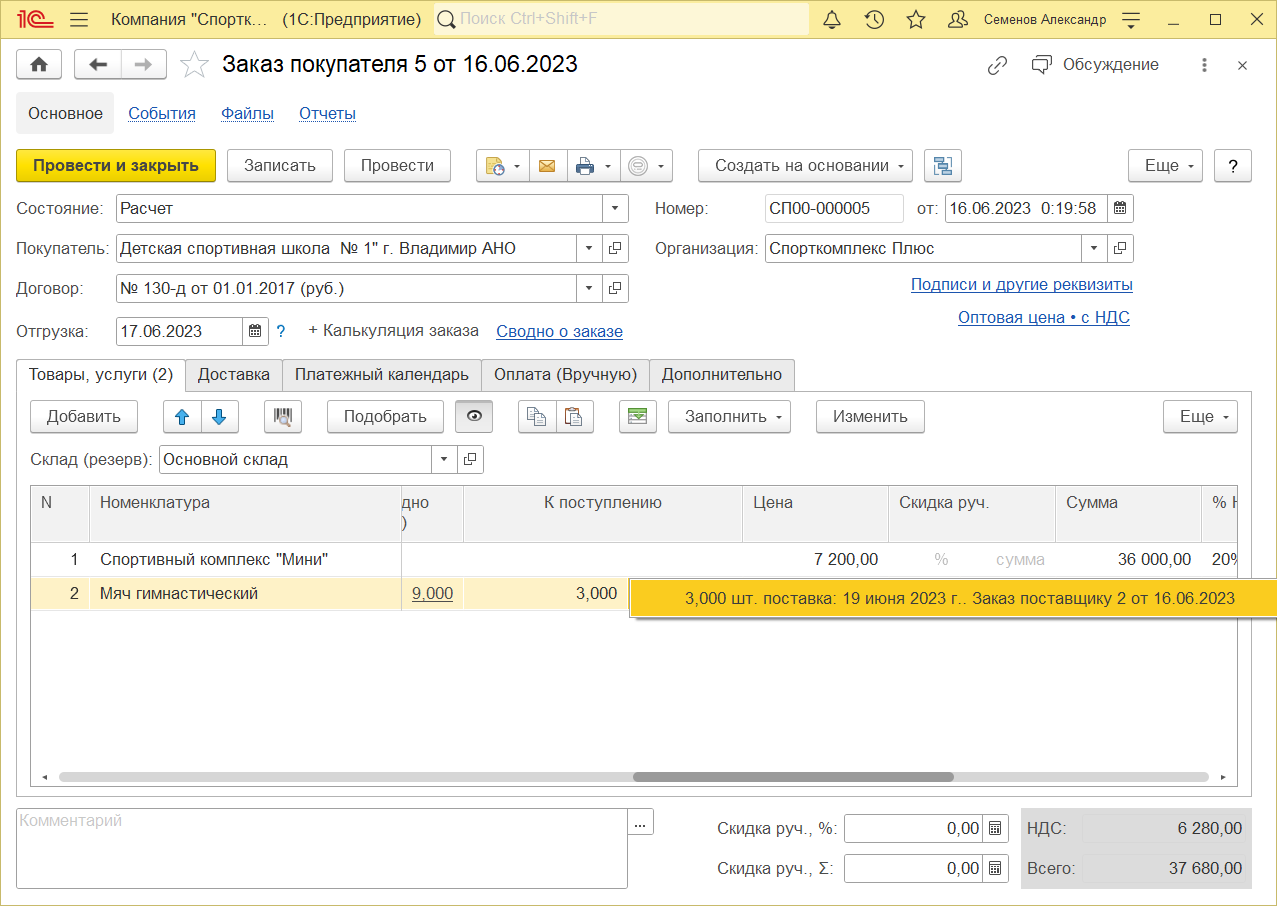Go to the home page icon
Image resolution: width=1277 pixels, height=906 pixels.
pos(39,65)
